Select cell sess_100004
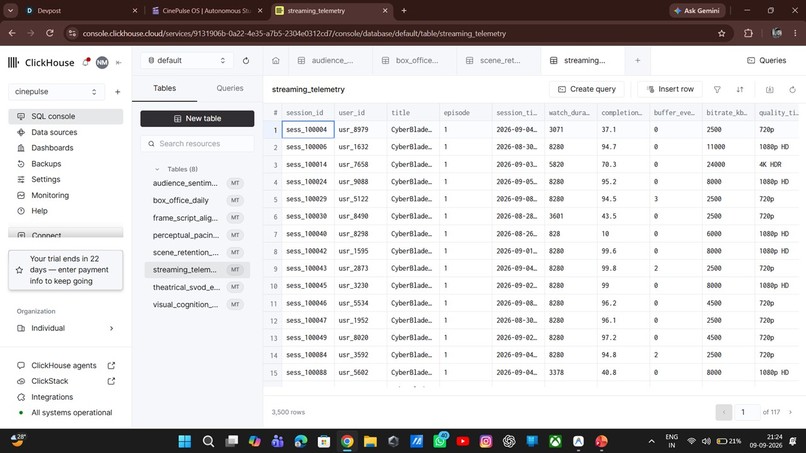Image resolution: width=806 pixels, height=453 pixels. (x=308, y=130)
